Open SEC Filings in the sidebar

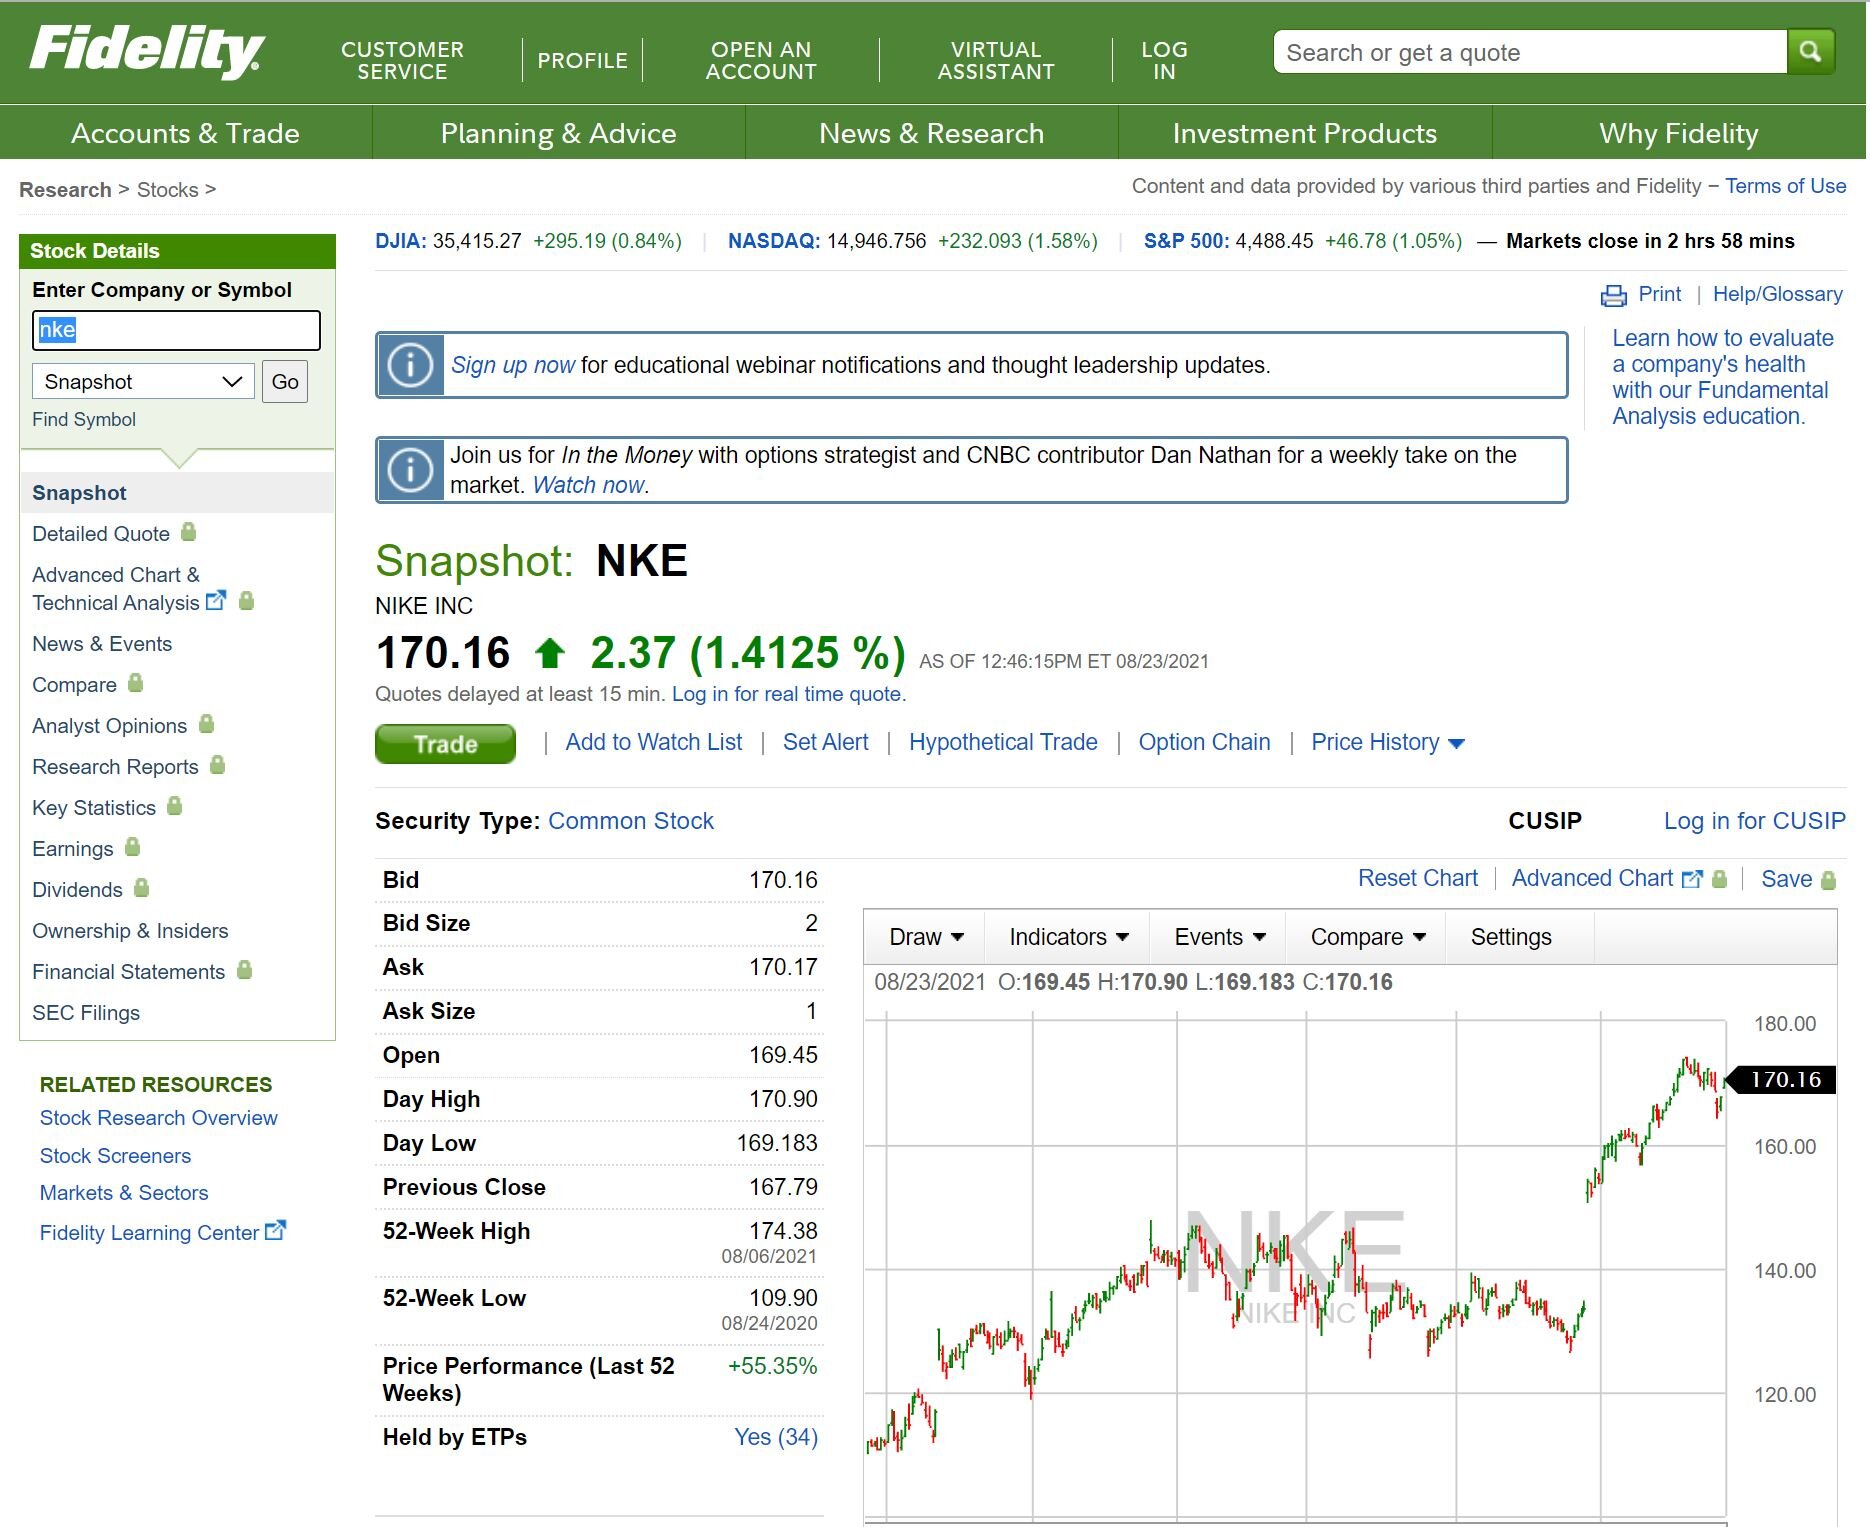point(86,1013)
